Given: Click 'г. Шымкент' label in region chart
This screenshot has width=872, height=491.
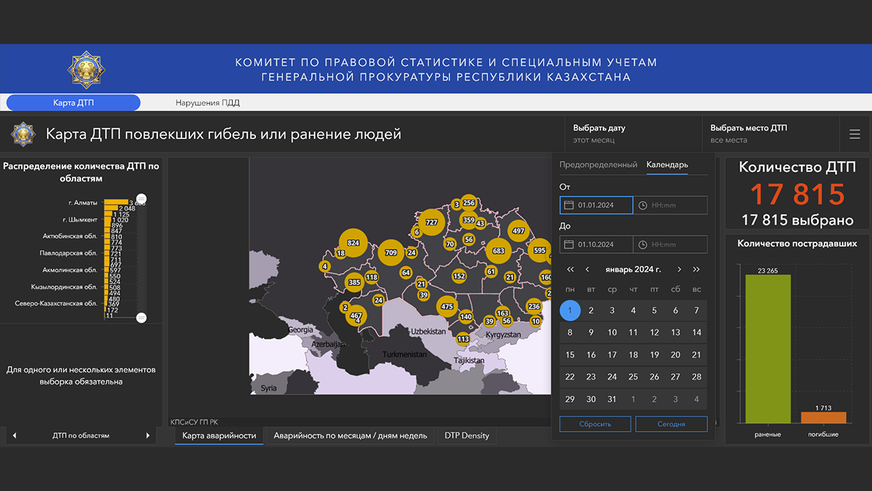Looking at the screenshot, I should (x=80, y=220).
